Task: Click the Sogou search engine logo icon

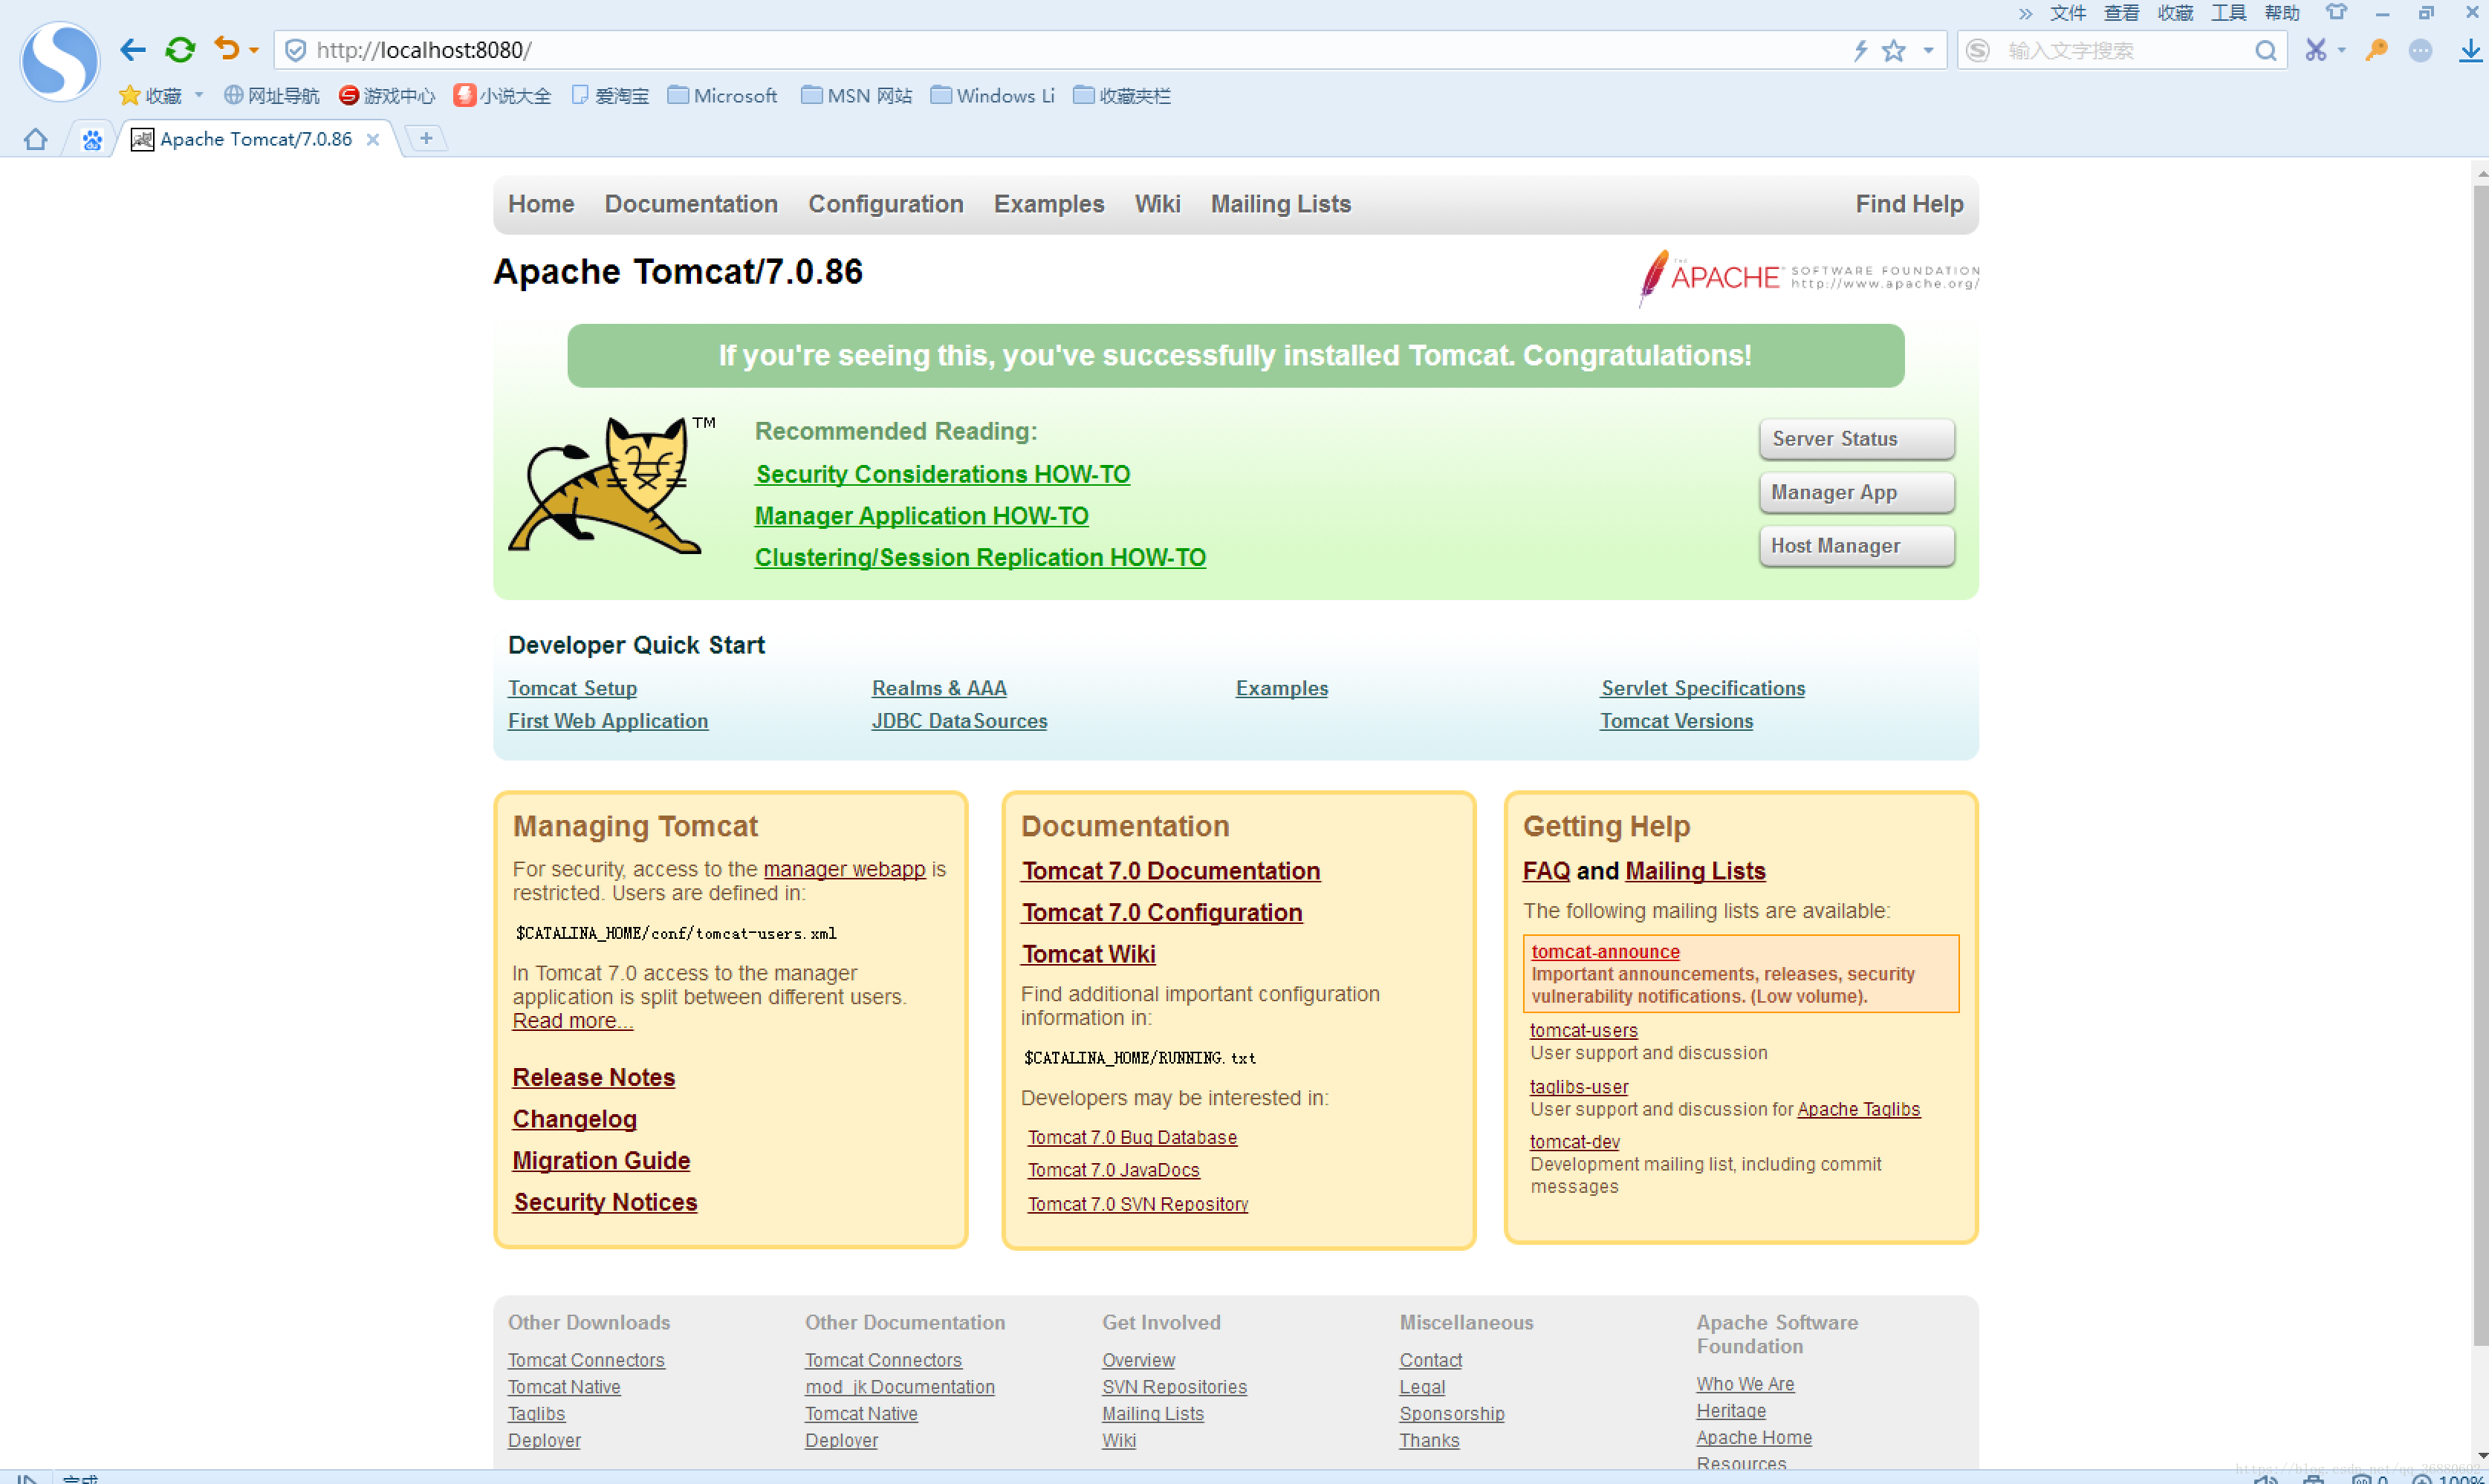Action: [x=1978, y=50]
